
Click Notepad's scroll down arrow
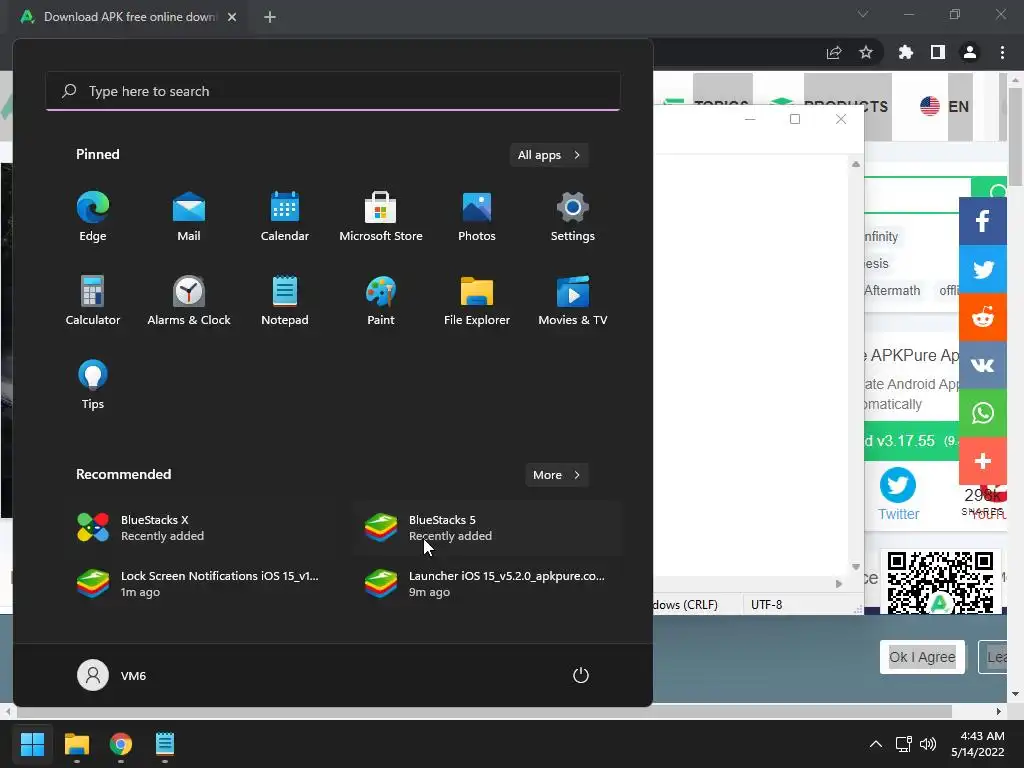tap(856, 567)
